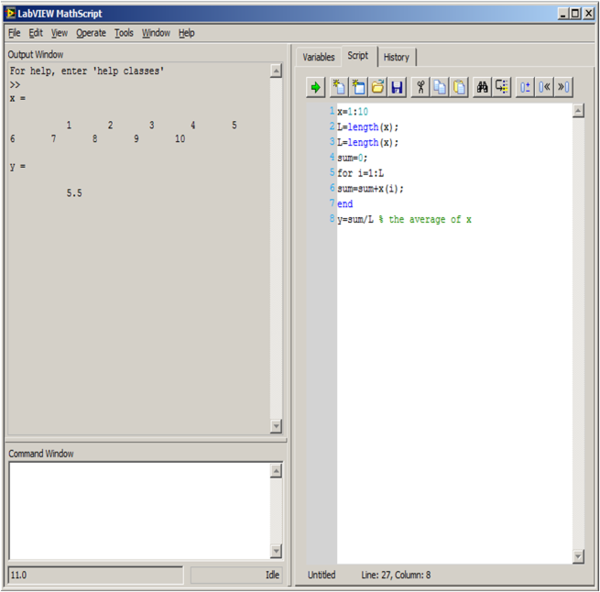Click the script editor scrollbar down arrow
Viewport: 600px width, 592px height.
point(578,556)
